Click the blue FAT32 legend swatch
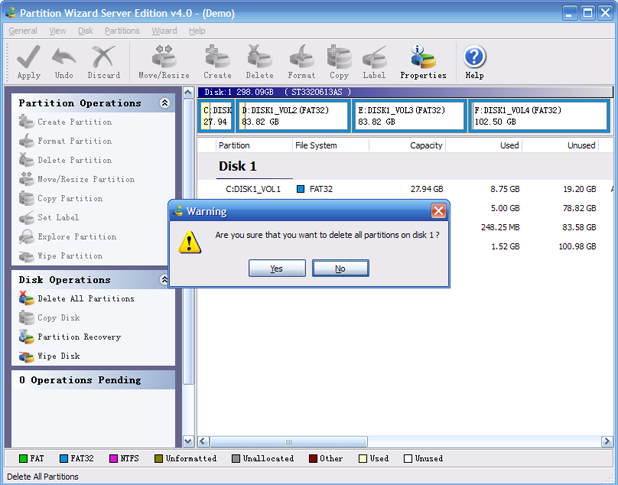Image resolution: width=618 pixels, height=485 pixels. (64, 459)
